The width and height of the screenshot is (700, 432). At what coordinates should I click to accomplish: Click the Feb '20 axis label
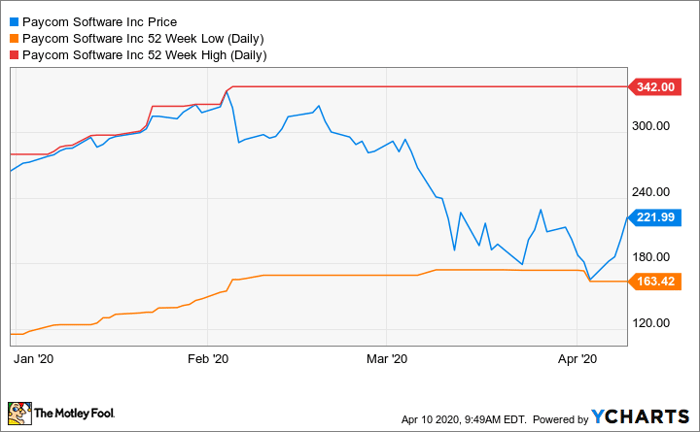207,356
